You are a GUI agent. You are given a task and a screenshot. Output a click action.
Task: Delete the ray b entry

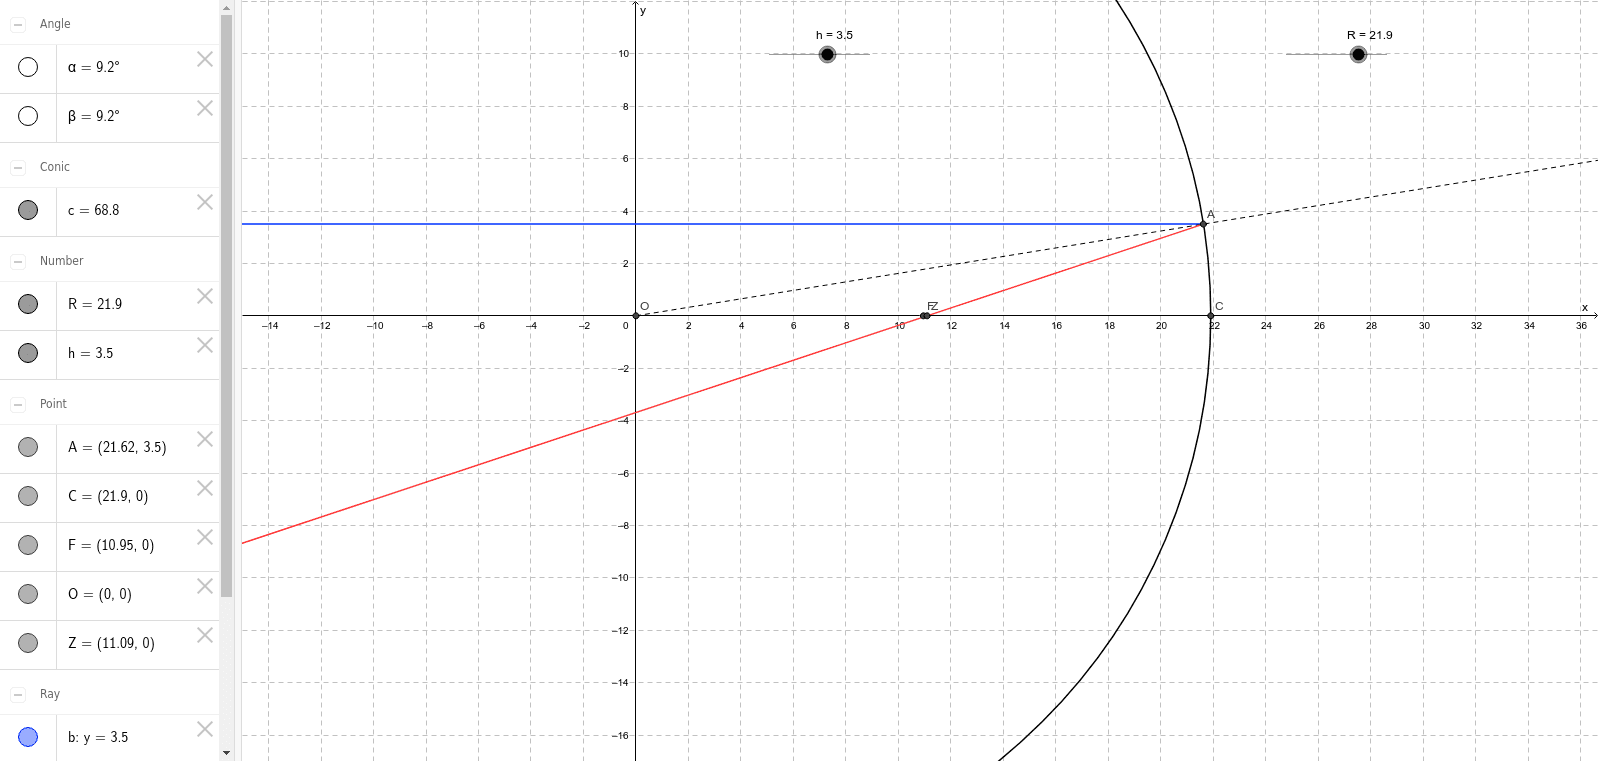click(205, 729)
